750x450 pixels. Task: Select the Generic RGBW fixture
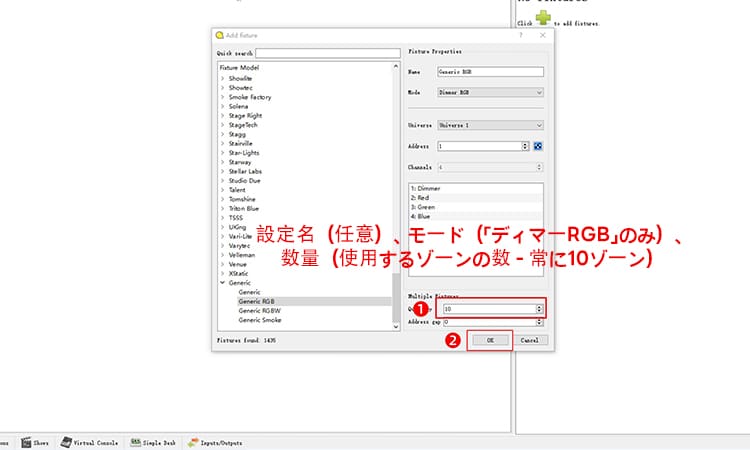tap(260, 311)
